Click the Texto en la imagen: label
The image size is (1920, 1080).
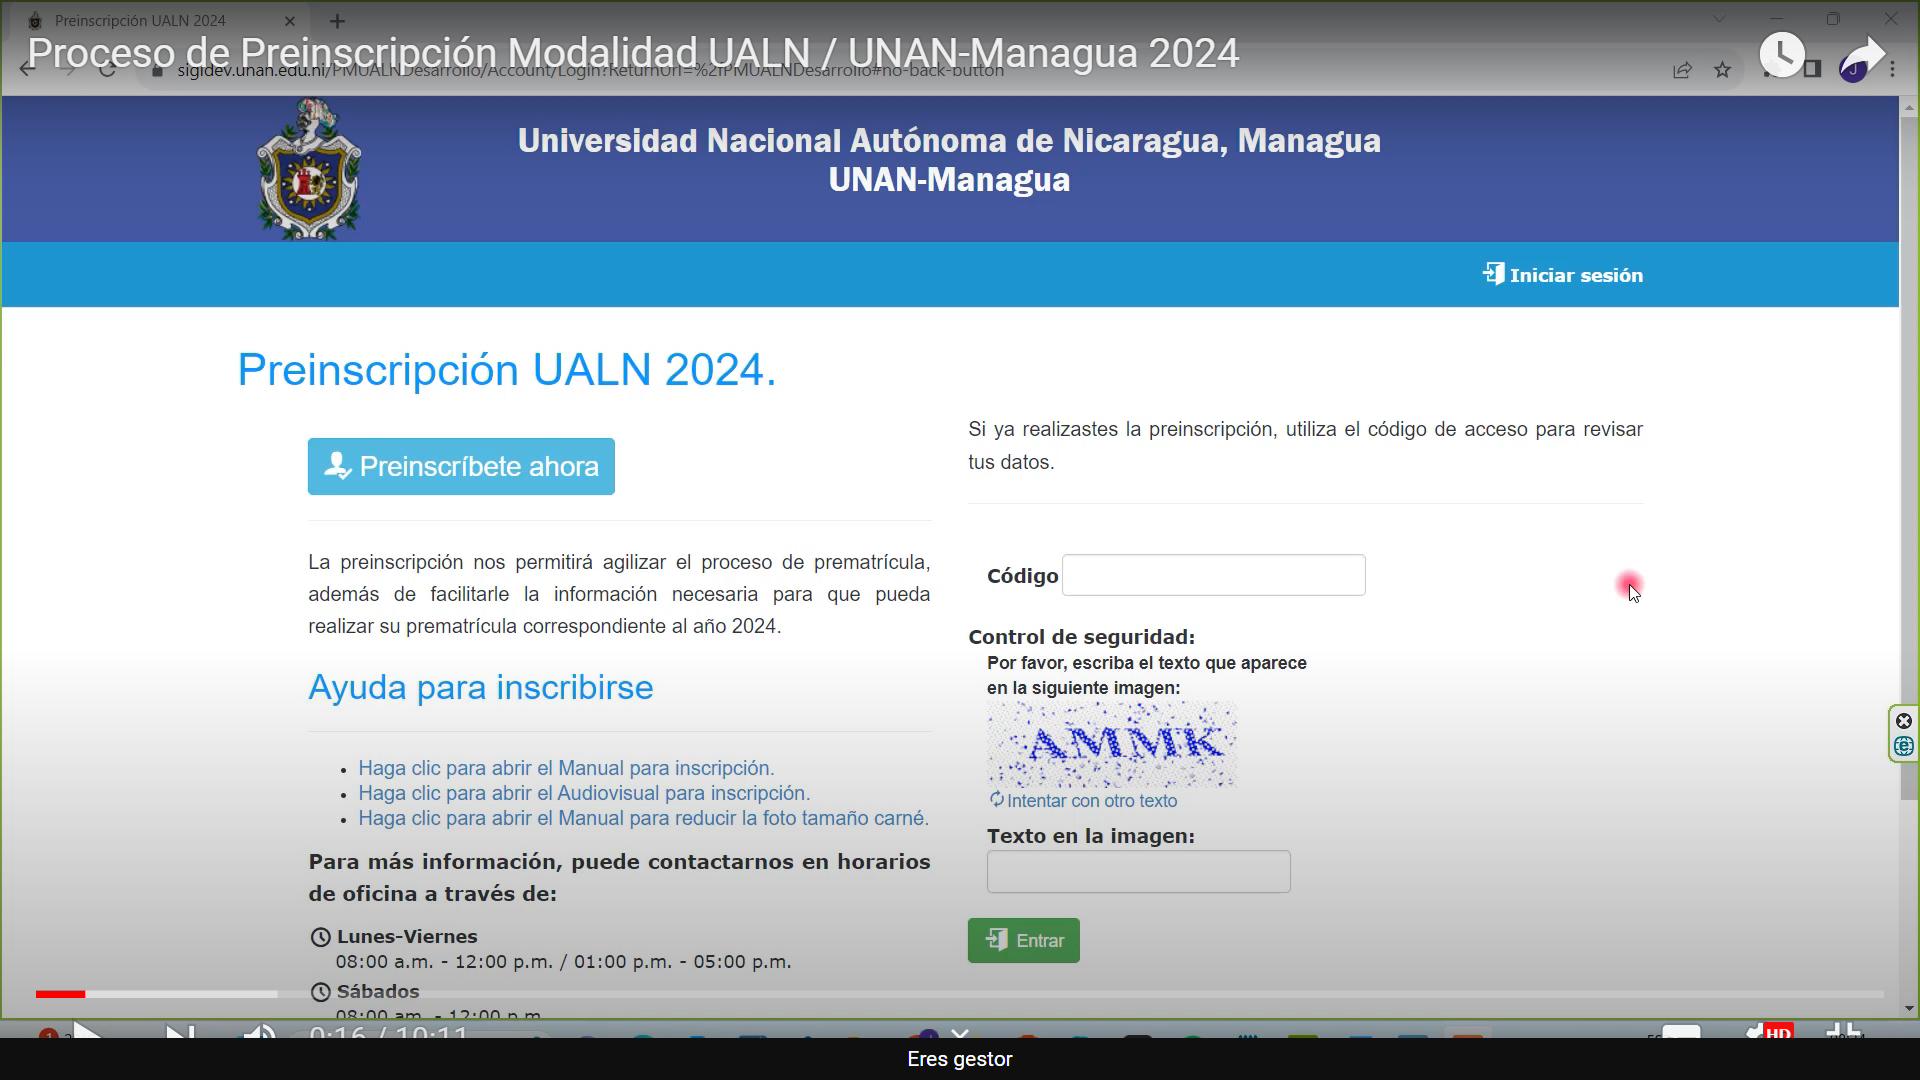[x=1090, y=836]
